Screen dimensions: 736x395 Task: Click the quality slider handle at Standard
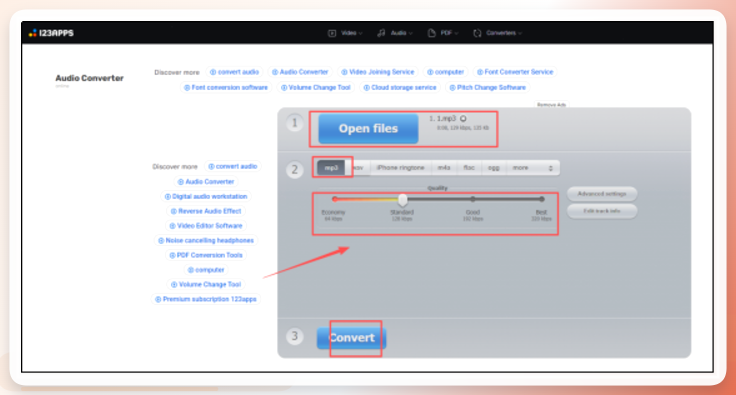coord(403,200)
